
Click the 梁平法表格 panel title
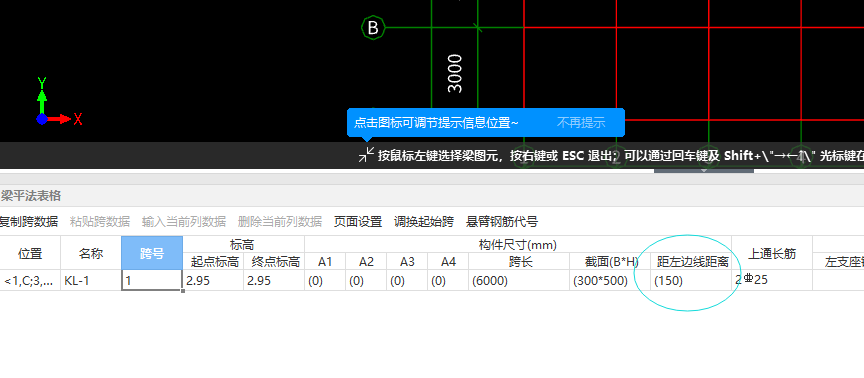click(x=31, y=196)
